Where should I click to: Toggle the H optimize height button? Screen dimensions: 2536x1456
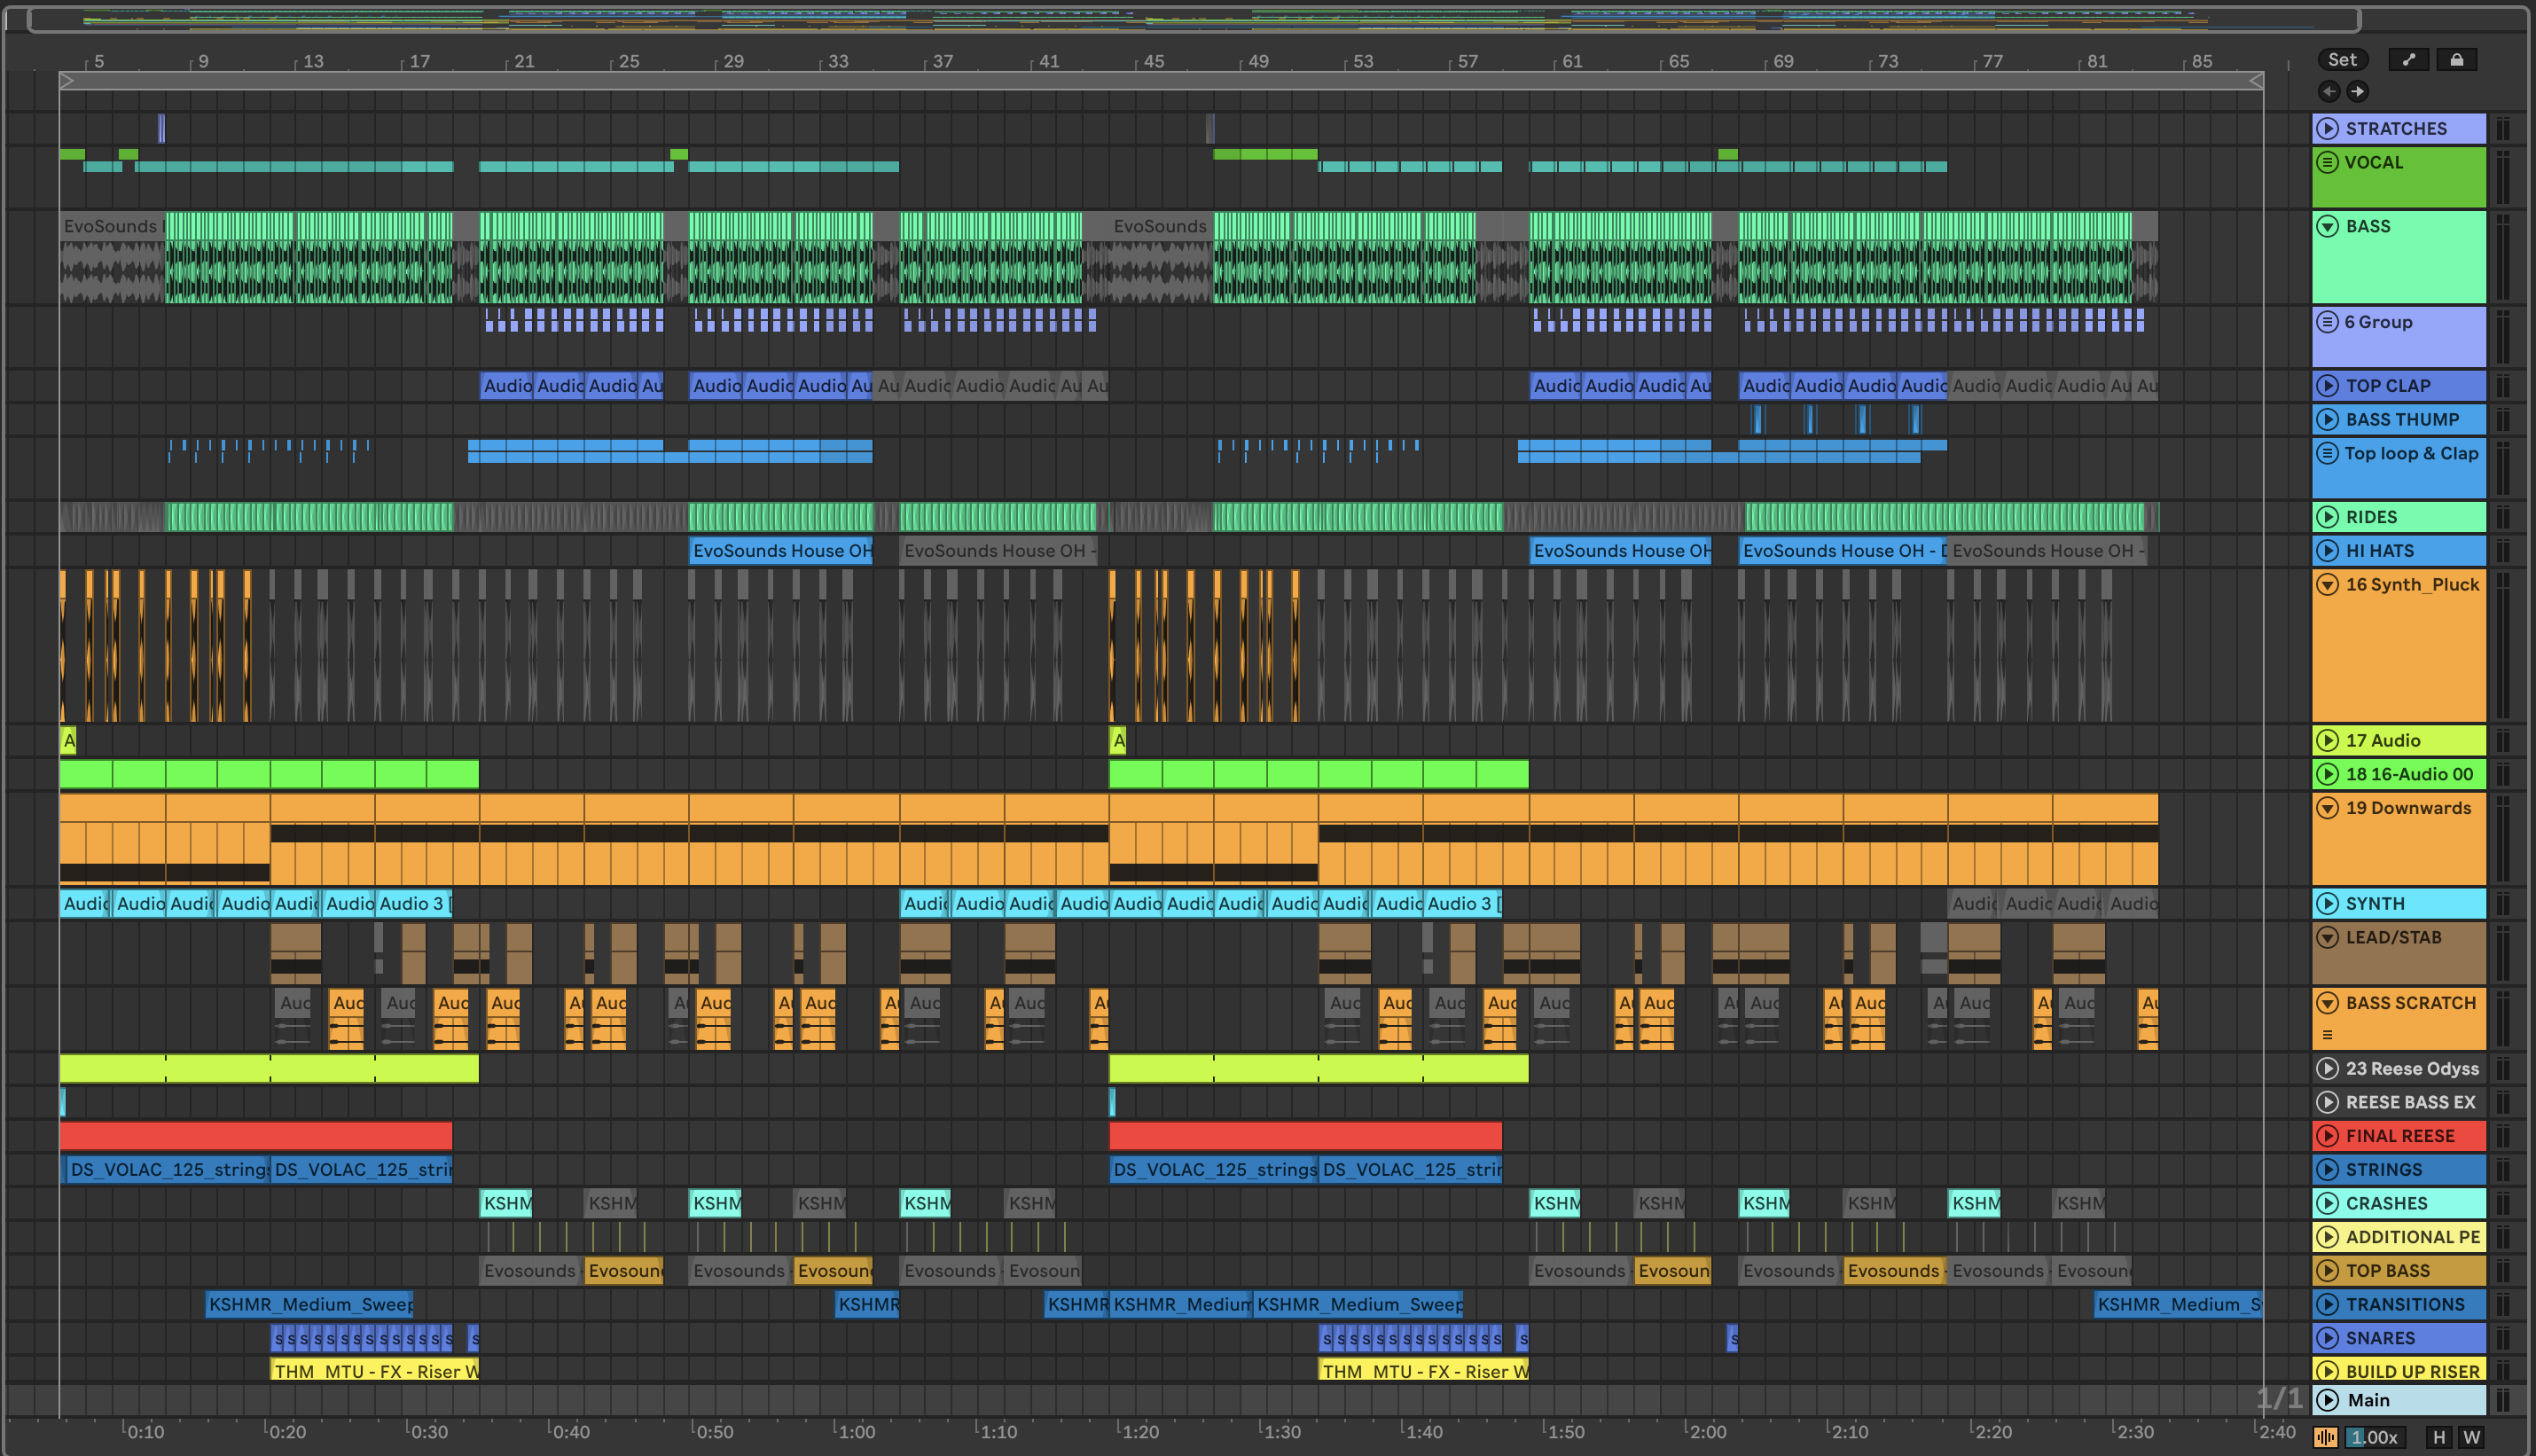[2439, 1437]
